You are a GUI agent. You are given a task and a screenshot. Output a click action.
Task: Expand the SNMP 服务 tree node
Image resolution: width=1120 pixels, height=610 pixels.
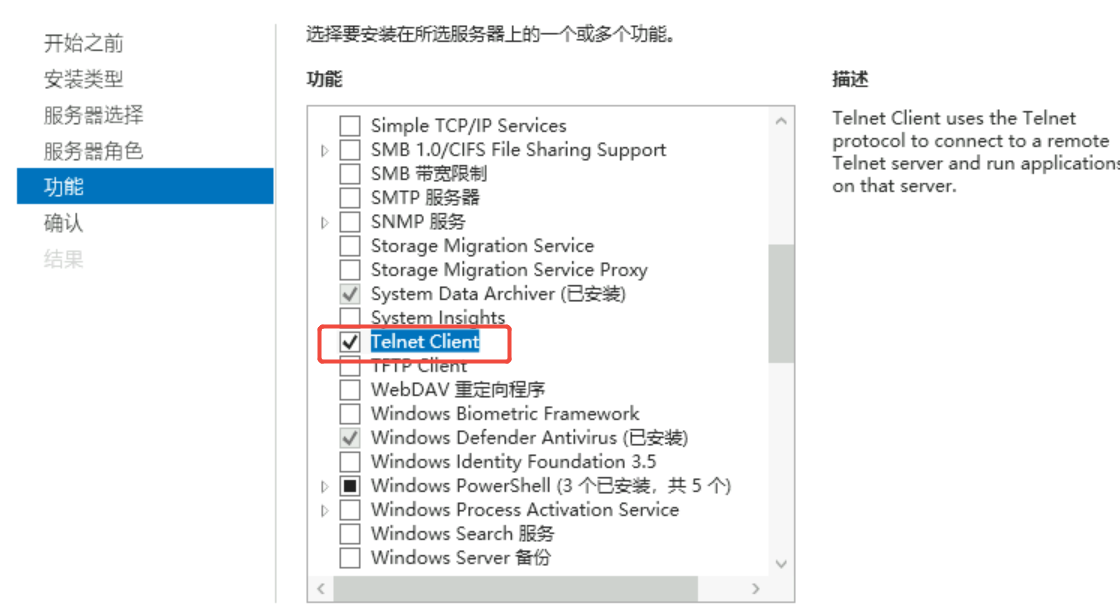click(324, 222)
